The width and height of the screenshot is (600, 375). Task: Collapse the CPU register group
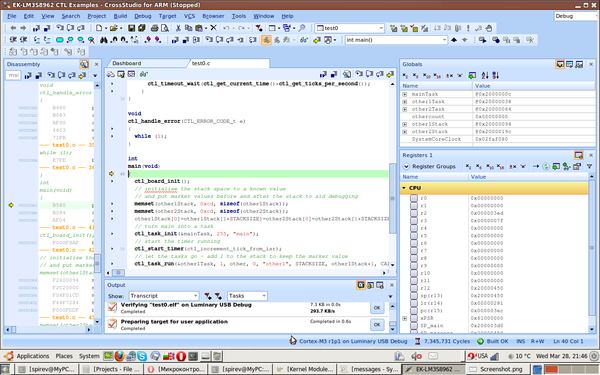tap(404, 188)
